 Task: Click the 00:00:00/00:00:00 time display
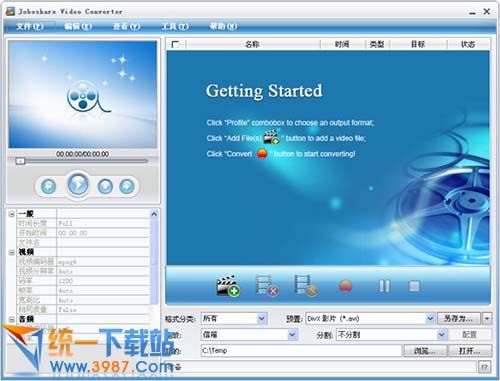tap(82, 154)
